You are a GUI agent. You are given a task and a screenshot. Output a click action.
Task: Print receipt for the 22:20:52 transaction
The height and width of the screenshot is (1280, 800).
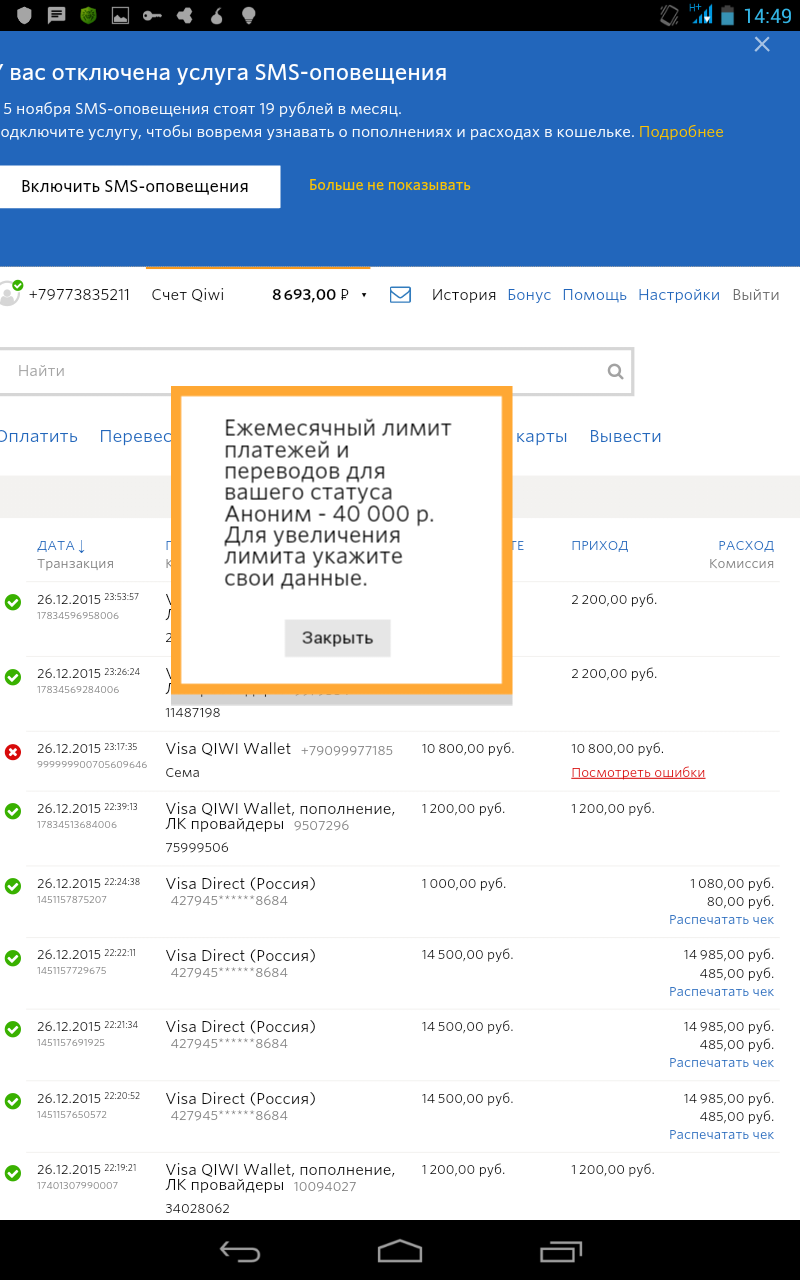pos(721,1135)
